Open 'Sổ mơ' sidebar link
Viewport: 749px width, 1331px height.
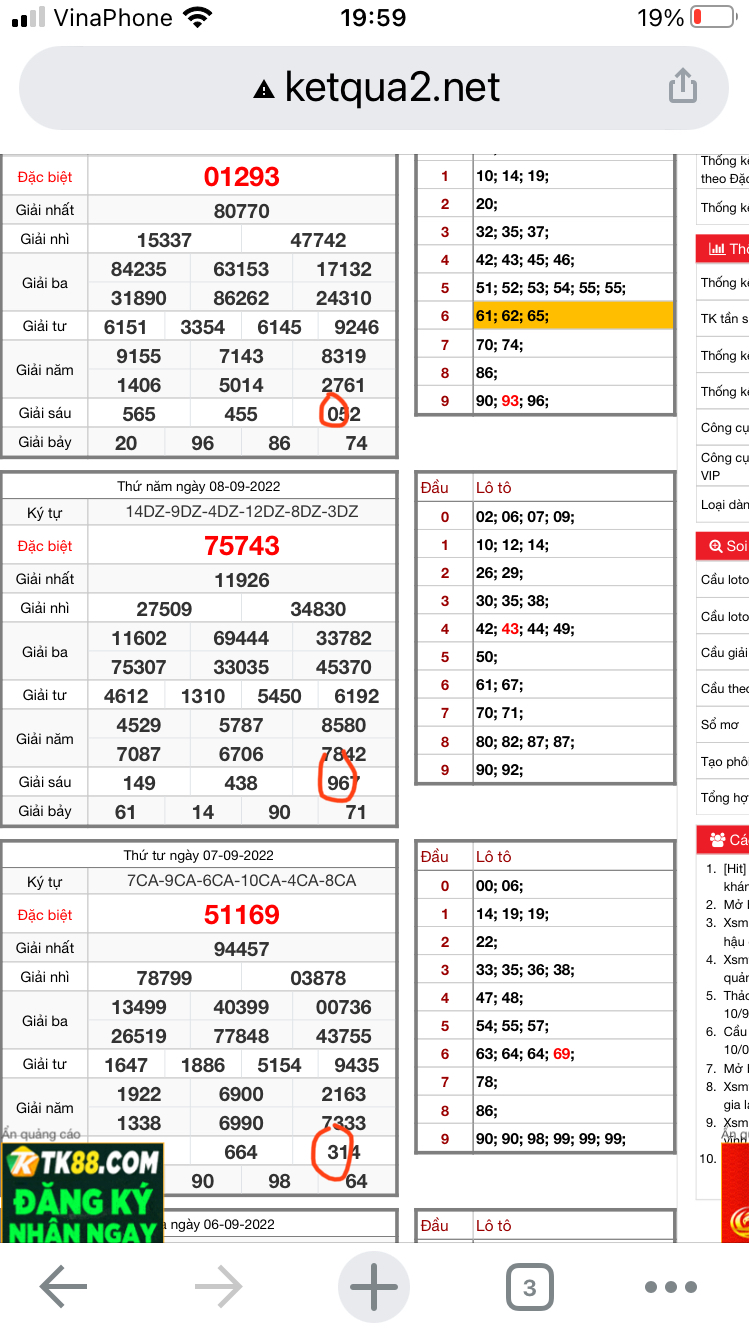click(x=720, y=725)
